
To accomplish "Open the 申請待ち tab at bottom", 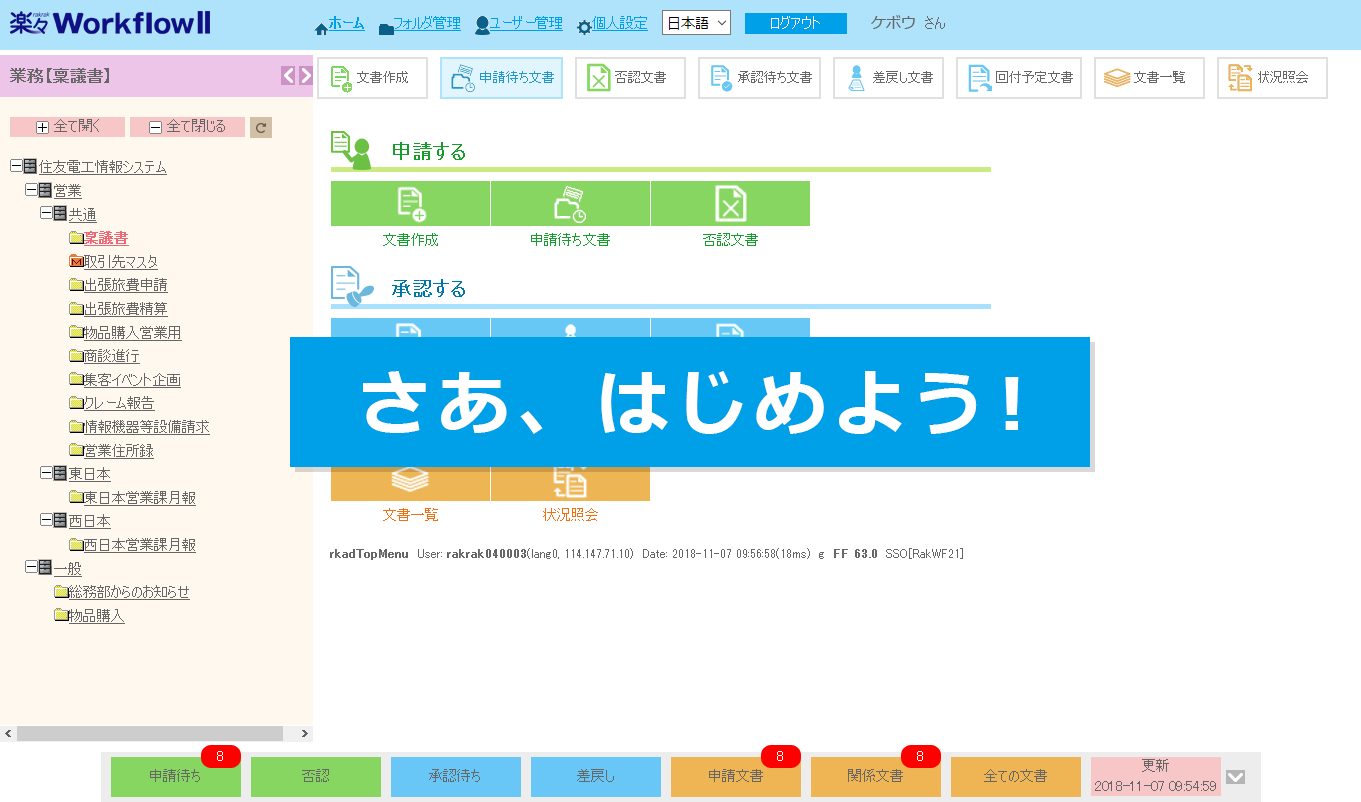I will coord(175,776).
